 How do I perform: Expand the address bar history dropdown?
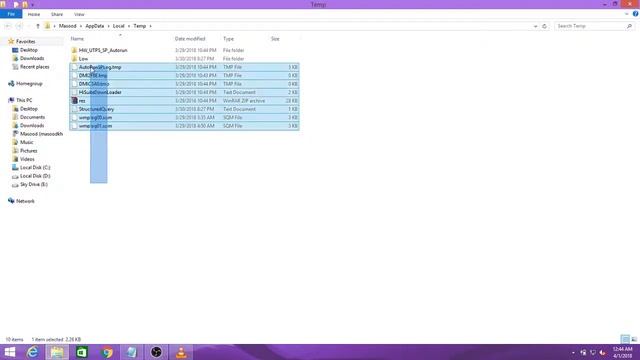tap(536, 26)
